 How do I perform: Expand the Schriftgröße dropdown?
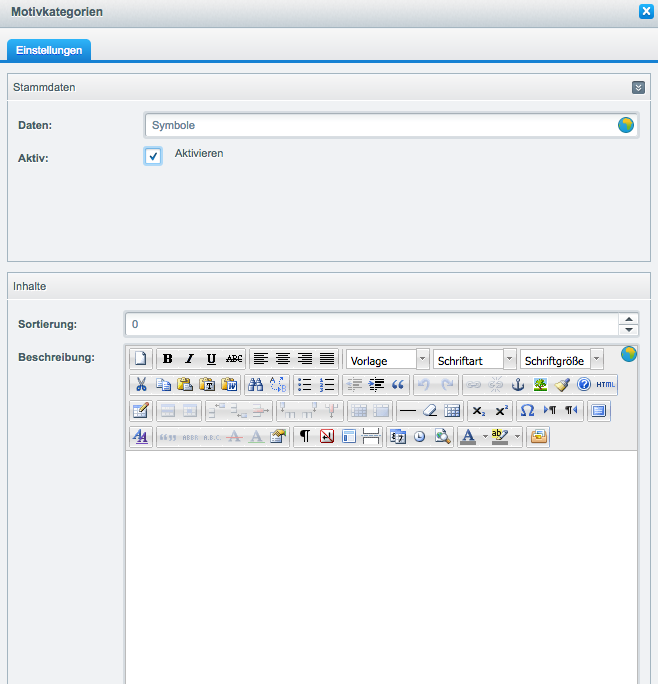tap(561, 360)
